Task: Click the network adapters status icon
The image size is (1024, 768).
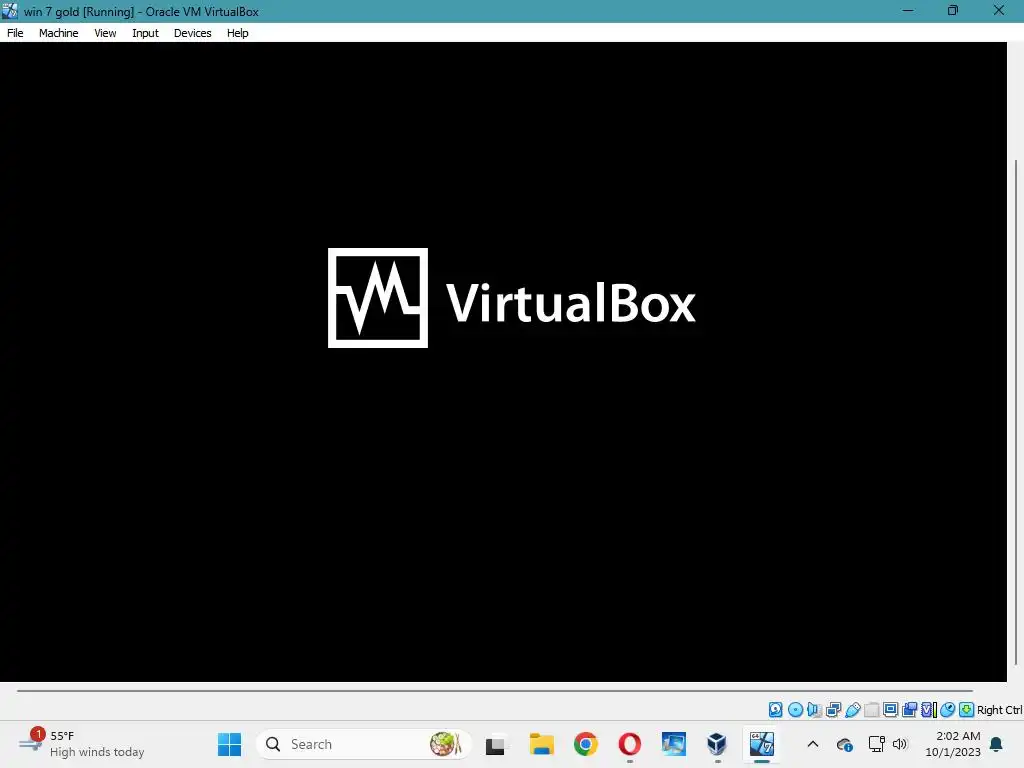Action: click(833, 709)
